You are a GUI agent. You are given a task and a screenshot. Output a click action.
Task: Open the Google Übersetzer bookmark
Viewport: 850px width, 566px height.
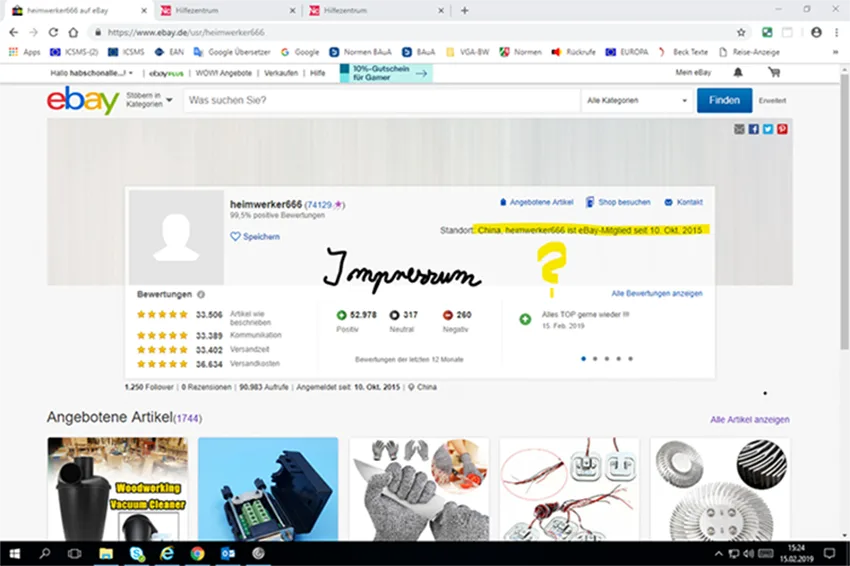[232, 52]
